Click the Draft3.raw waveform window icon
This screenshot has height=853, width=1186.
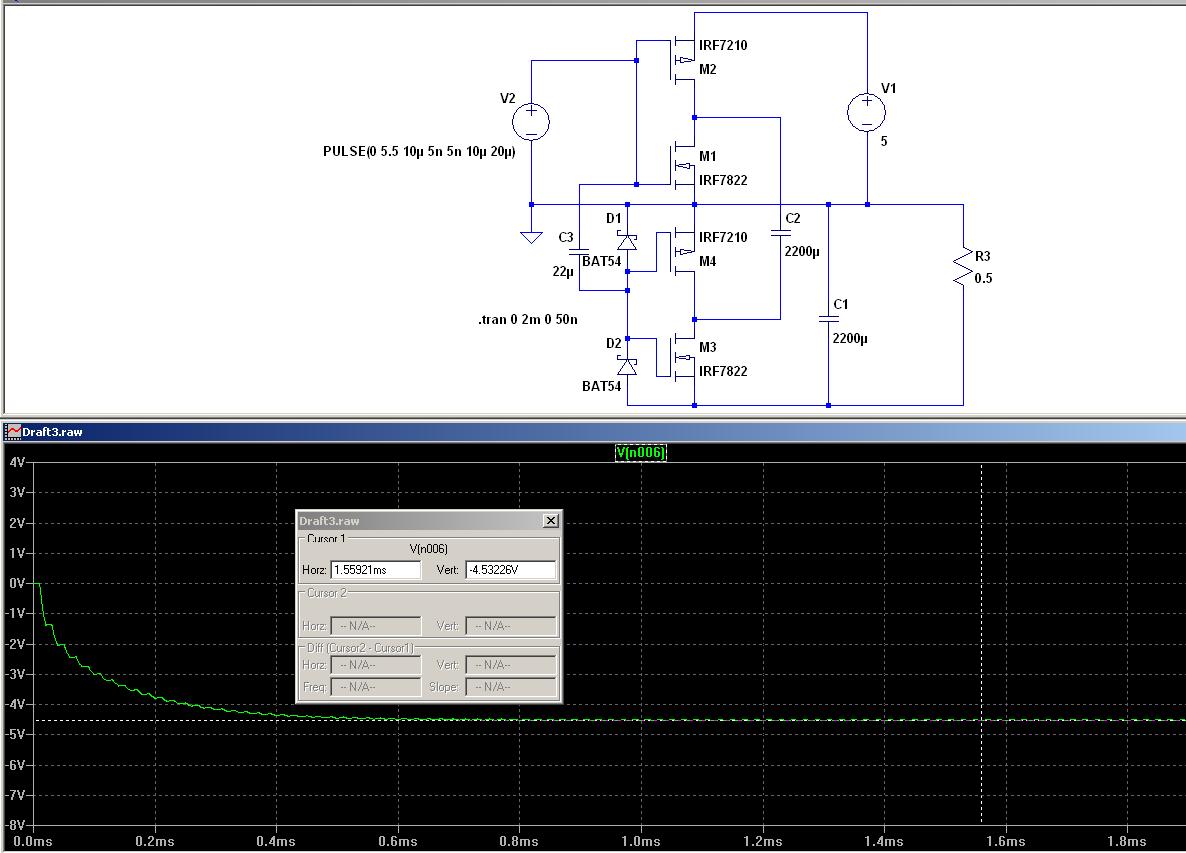pyautogui.click(x=13, y=431)
